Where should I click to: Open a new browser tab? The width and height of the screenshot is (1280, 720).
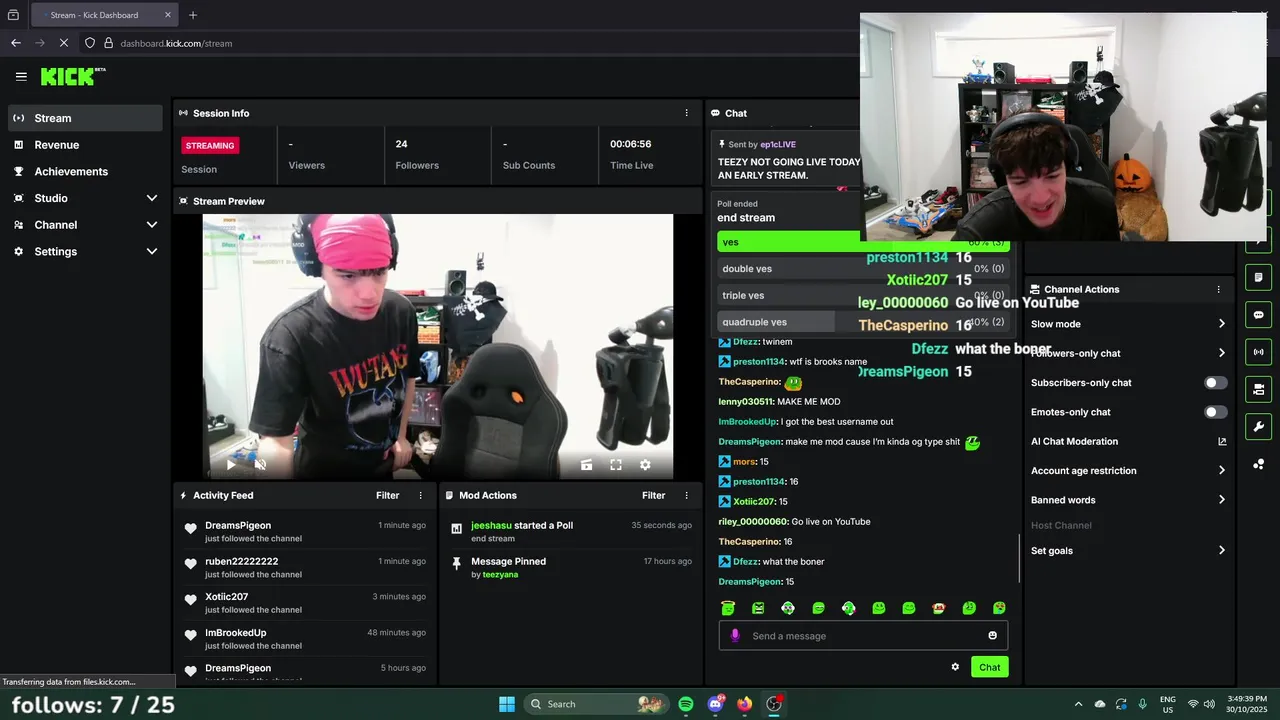click(x=193, y=15)
